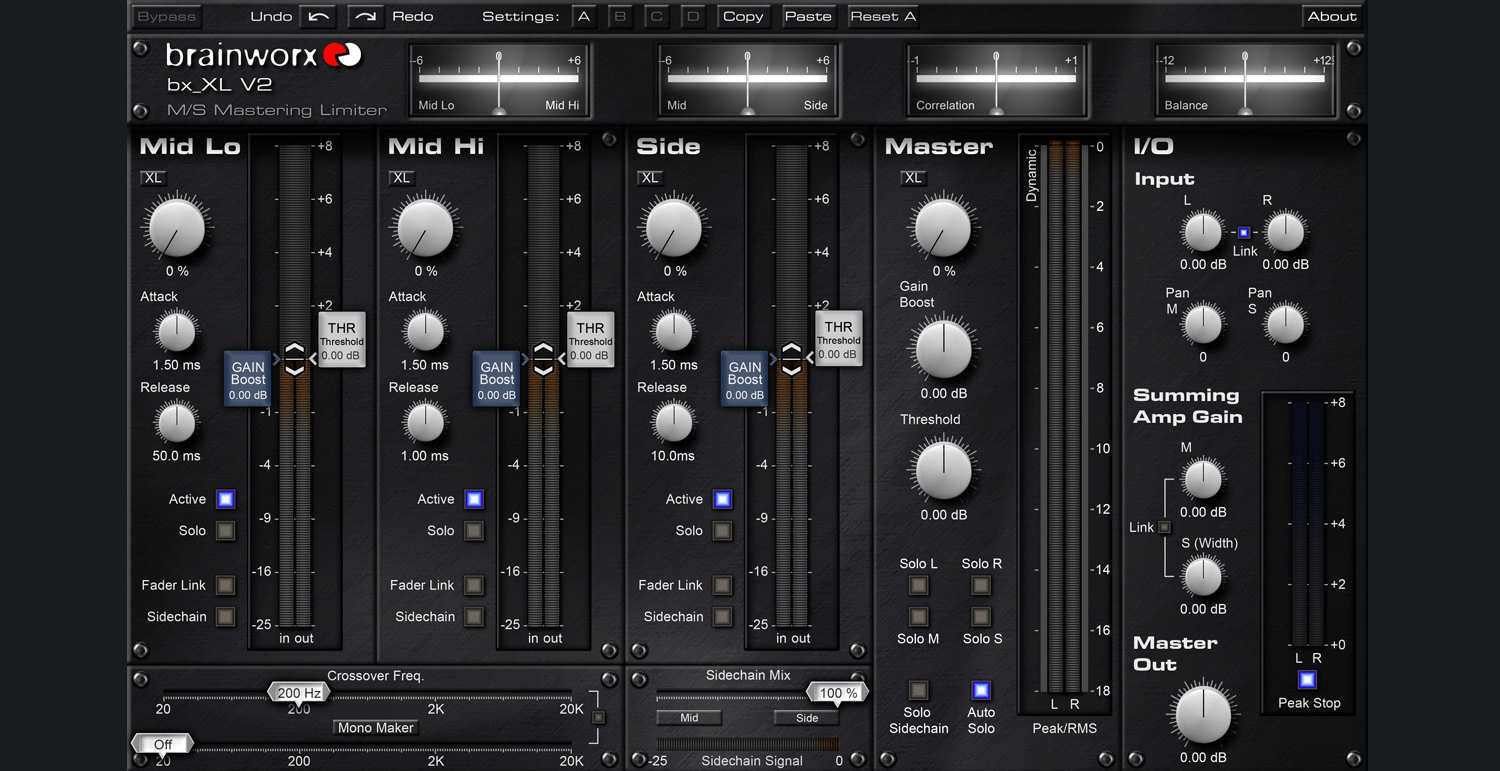Click Mid Lo Gain Boost handle
This screenshot has width=1500, height=771.
(248, 378)
